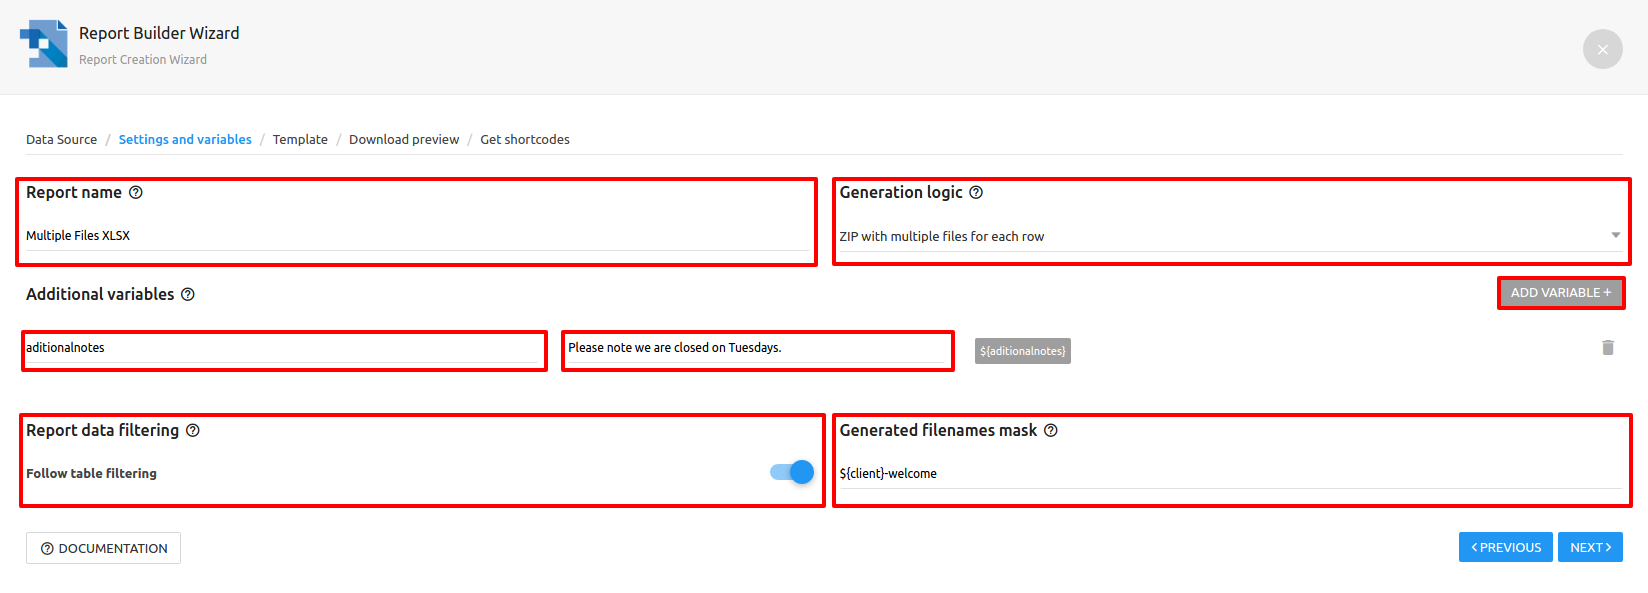
Task: Focus the filenames mask field ${client}-welcome
Action: pyautogui.click(x=1230, y=474)
